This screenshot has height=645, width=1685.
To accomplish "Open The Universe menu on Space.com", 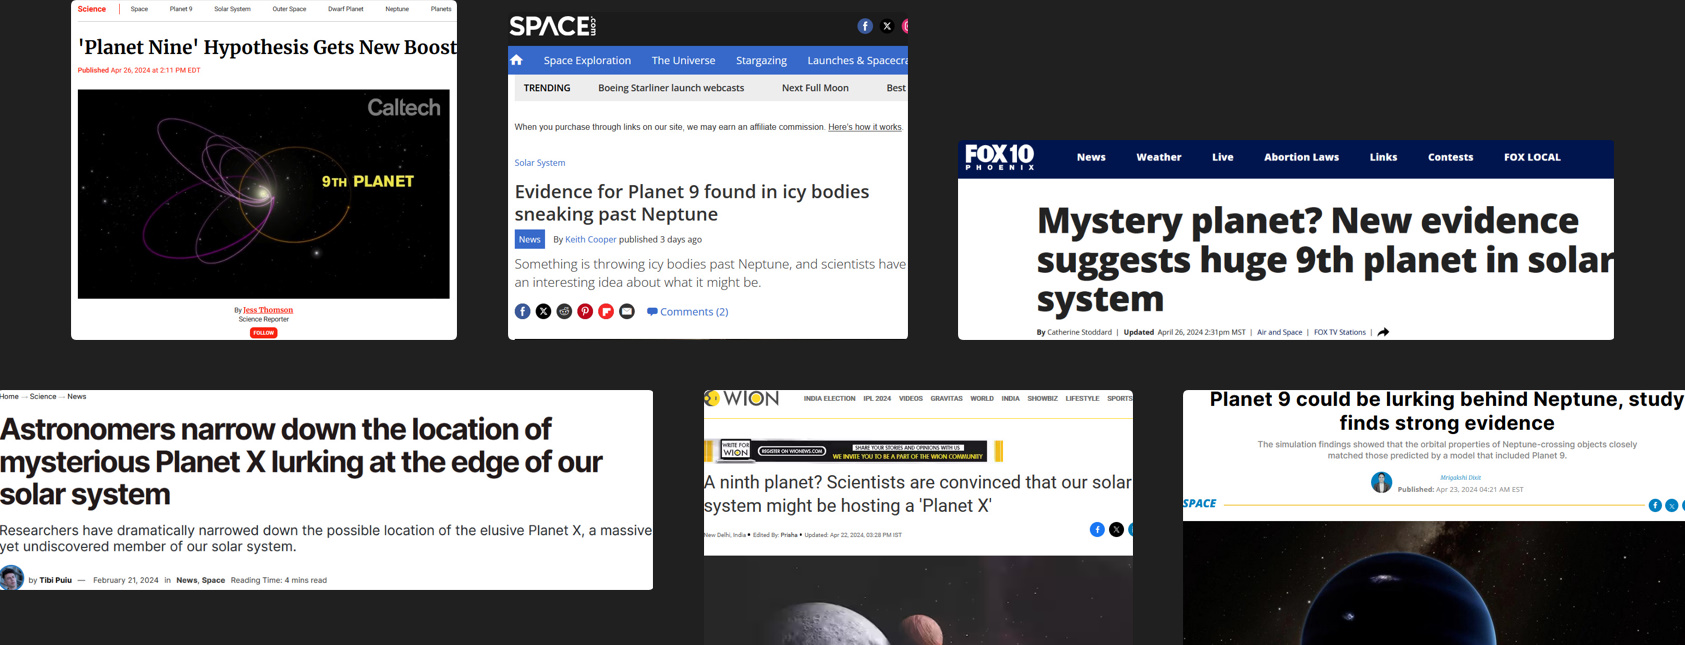I will [x=683, y=60].
